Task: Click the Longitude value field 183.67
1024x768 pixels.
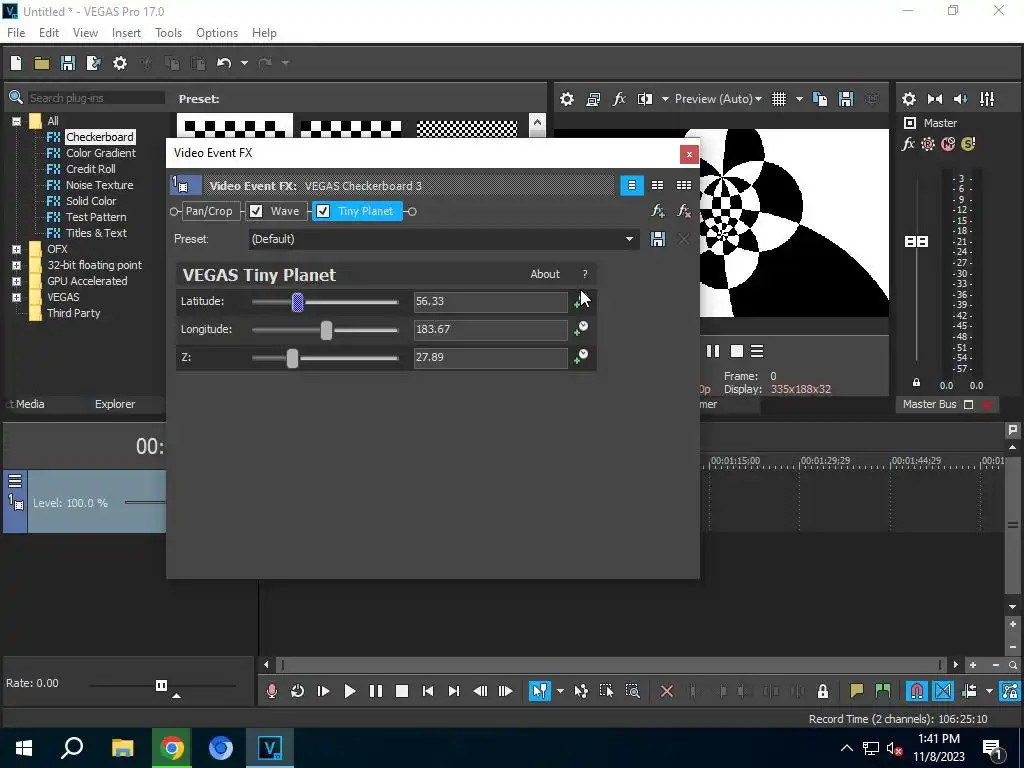Action: click(x=490, y=330)
